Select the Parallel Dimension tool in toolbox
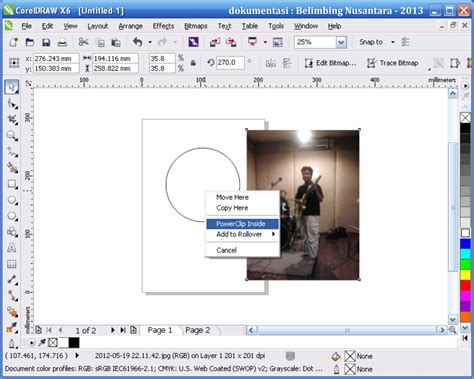 click(12, 280)
